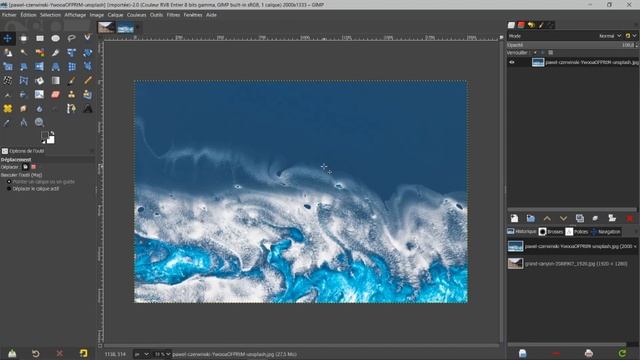Select the Measure compass tool
This screenshot has width=640, height=360.
coord(24,122)
